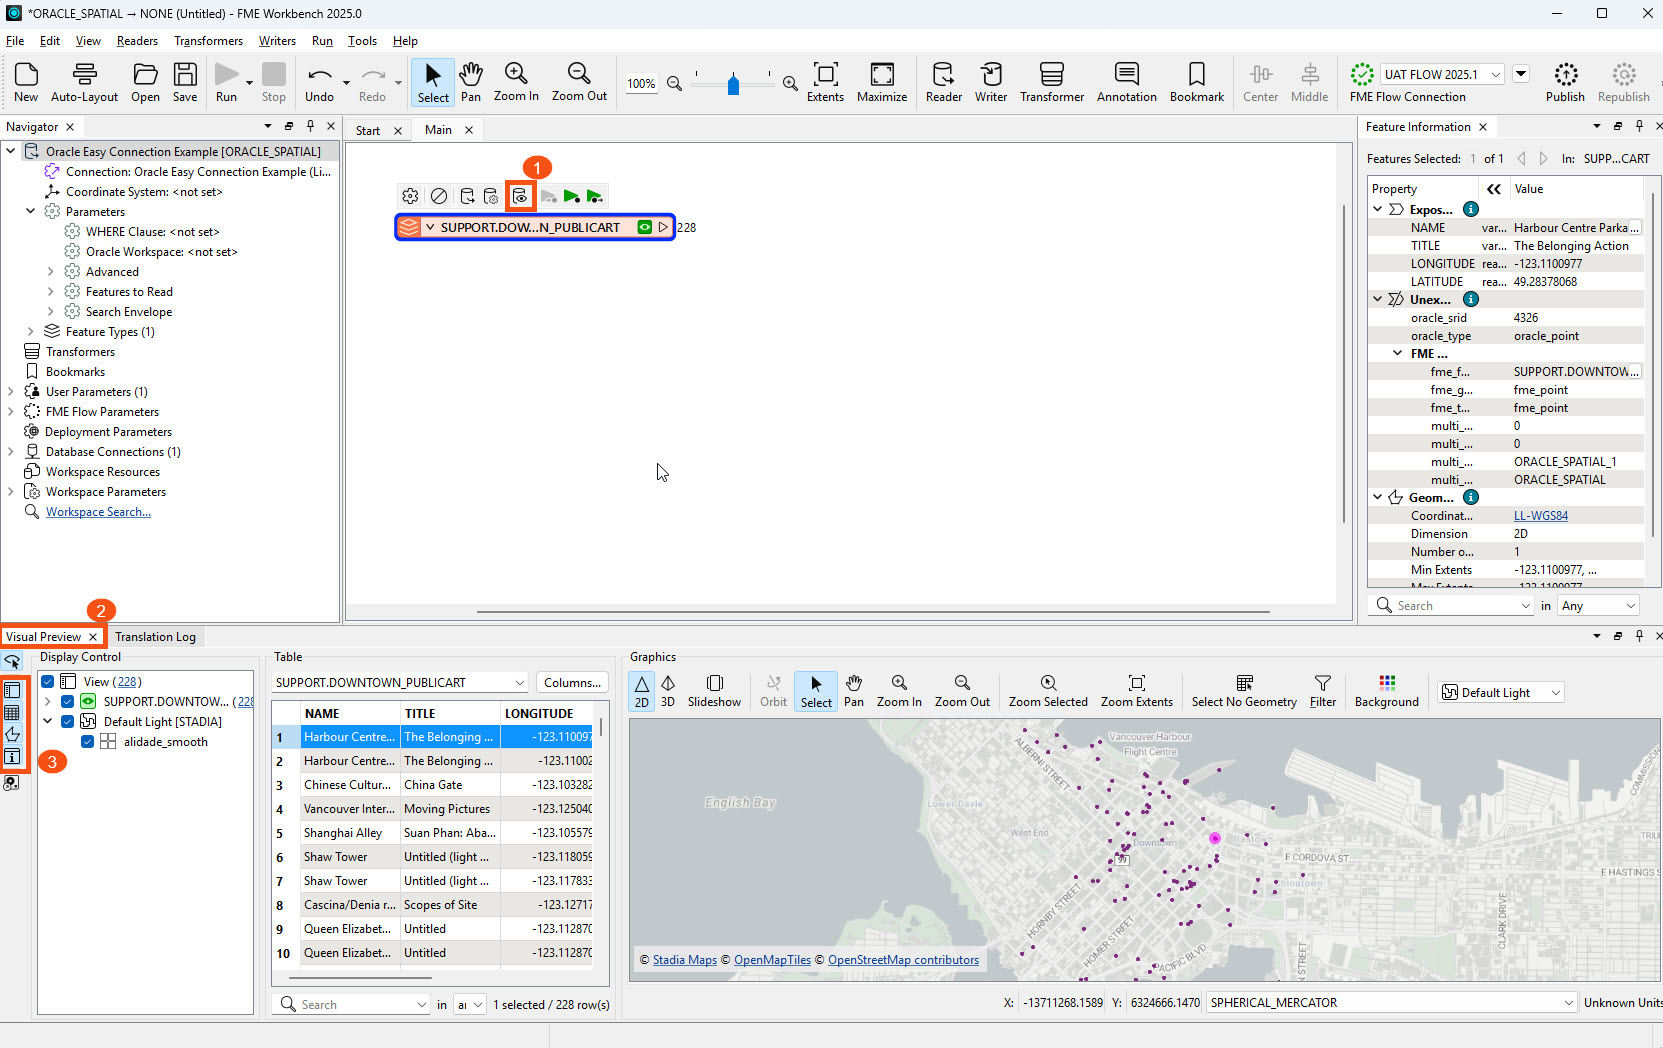Click the Feature Information icon in the Visual Preview sidebar
The image size is (1663, 1048).
click(x=13, y=757)
